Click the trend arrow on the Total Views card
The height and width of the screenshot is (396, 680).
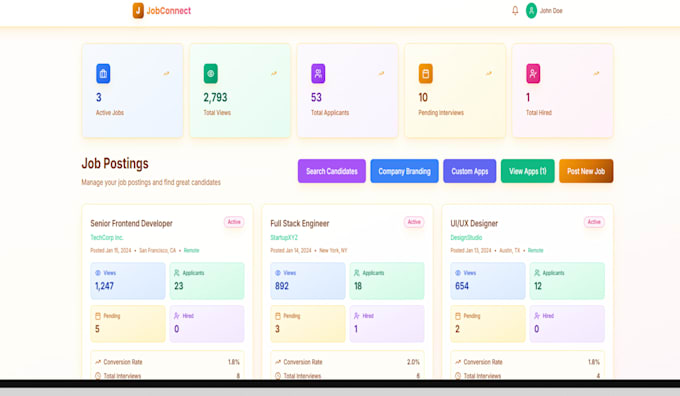pos(274,73)
